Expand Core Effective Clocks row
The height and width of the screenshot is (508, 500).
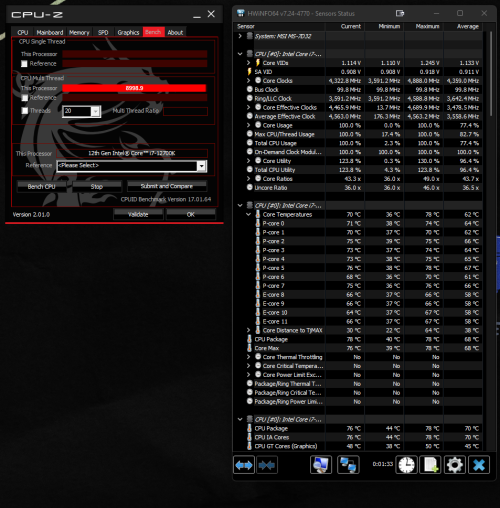coord(249,107)
